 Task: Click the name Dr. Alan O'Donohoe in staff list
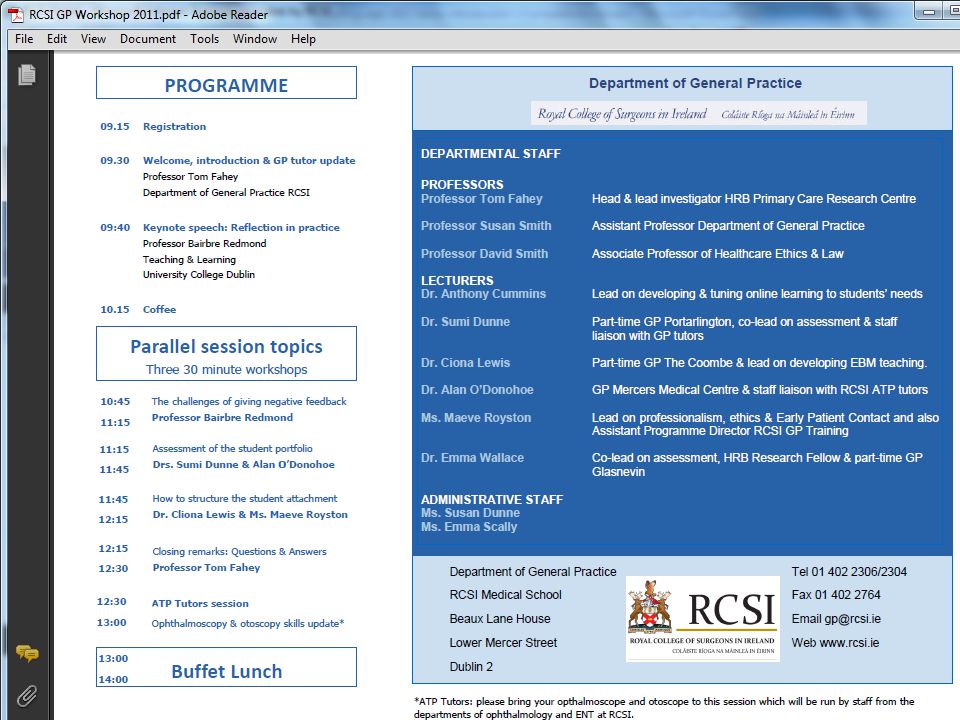tap(477, 389)
